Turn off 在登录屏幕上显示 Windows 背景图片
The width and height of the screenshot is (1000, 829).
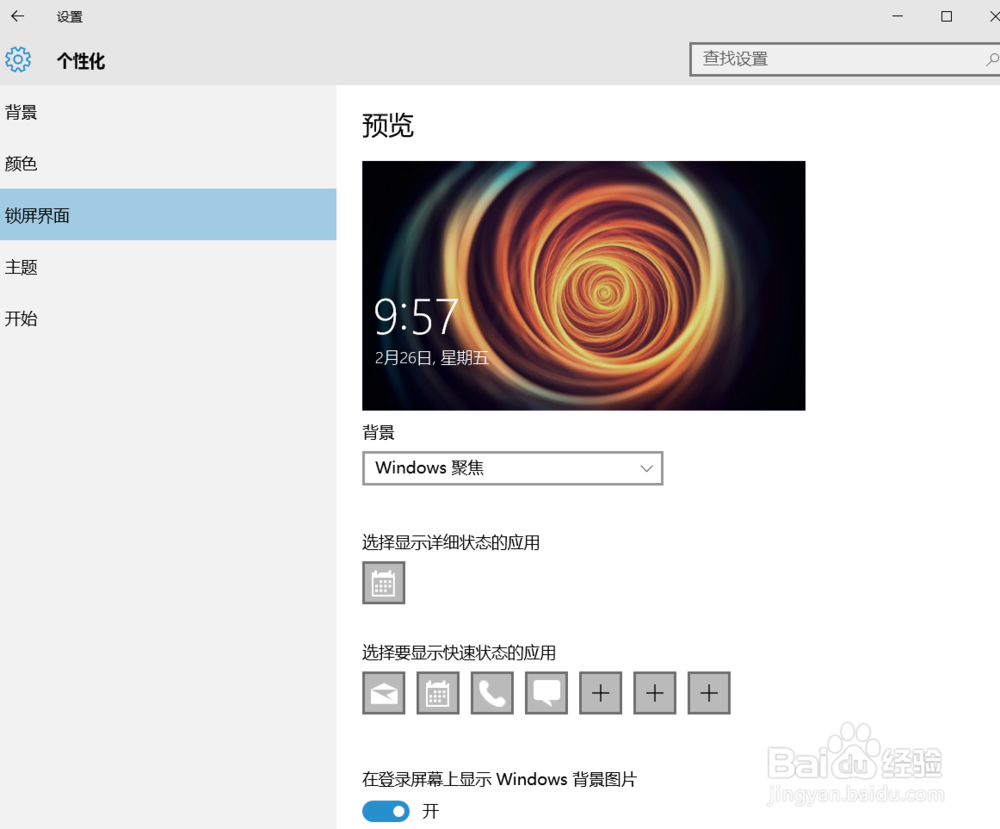coord(385,811)
